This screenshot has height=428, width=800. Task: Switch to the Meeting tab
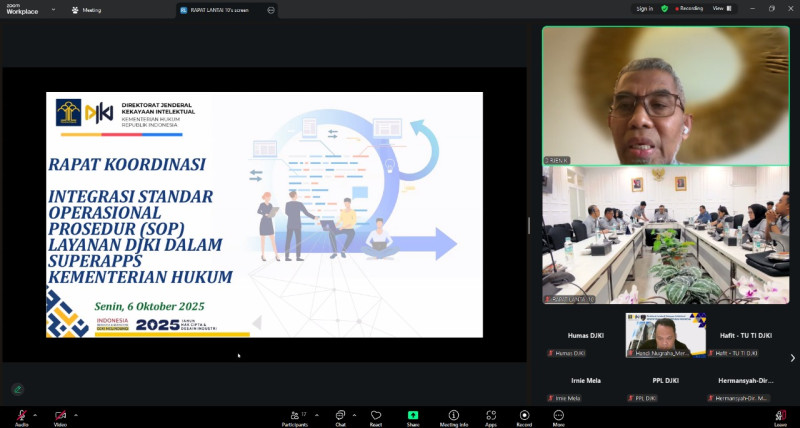click(87, 10)
